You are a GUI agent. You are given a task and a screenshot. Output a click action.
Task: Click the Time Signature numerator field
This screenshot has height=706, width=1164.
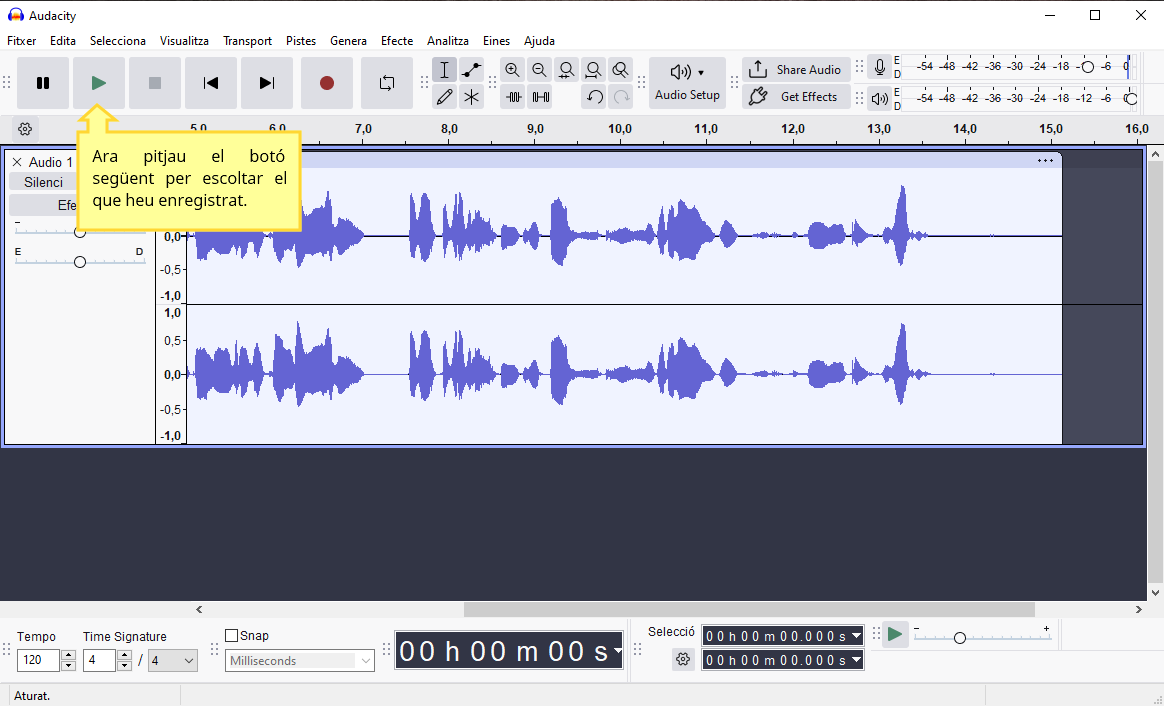pos(99,660)
